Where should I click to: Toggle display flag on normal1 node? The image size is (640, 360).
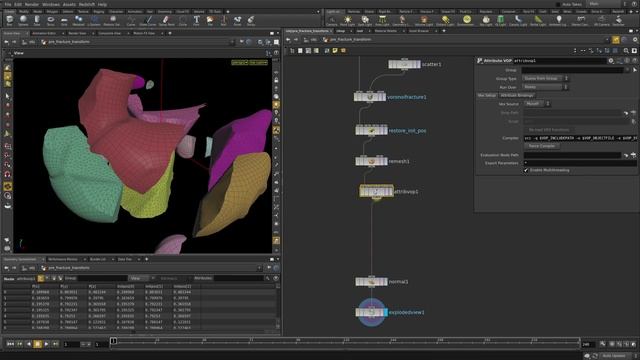[385, 282]
